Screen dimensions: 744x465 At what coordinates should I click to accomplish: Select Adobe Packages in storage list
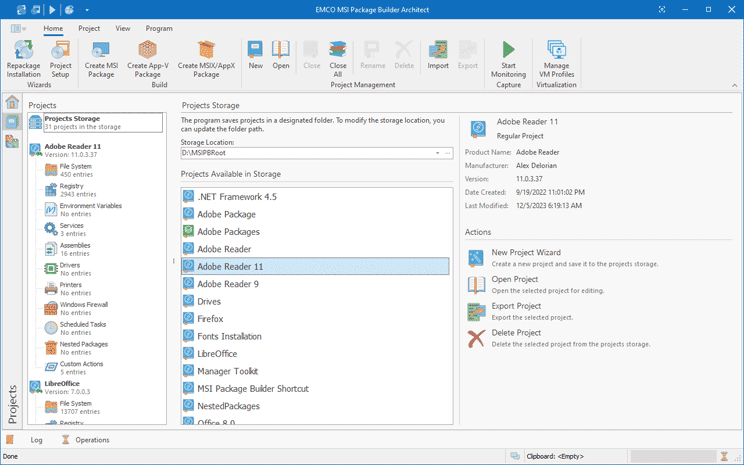316,232
